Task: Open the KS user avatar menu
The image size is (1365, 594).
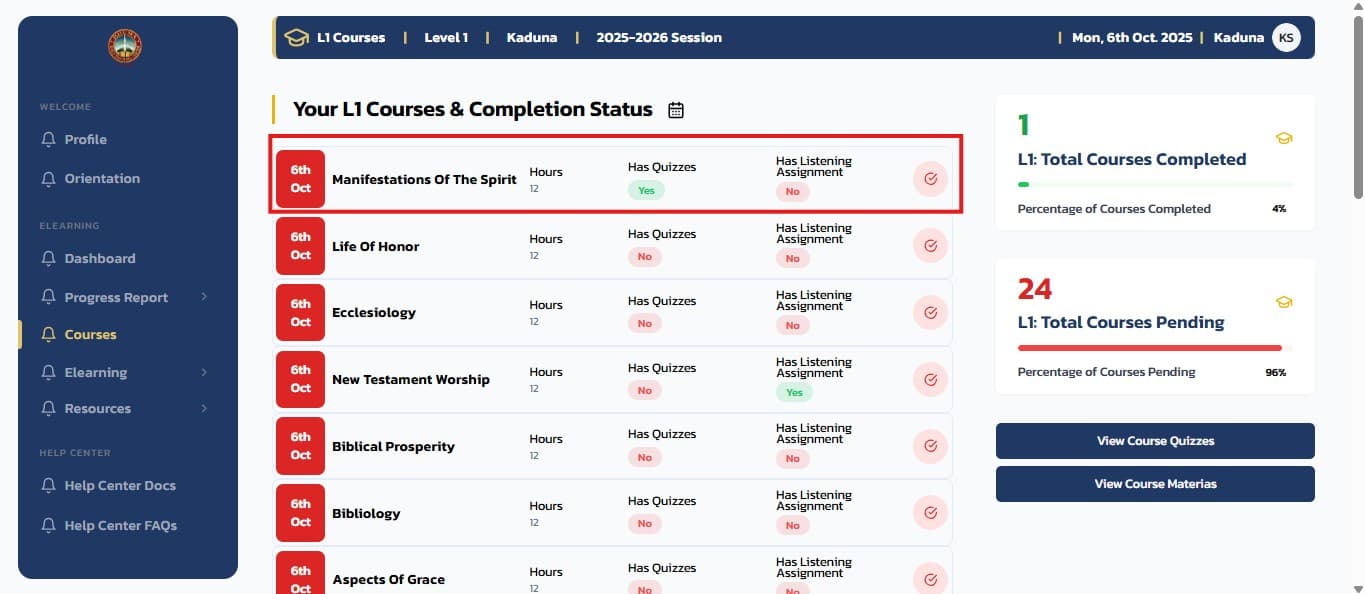Action: coord(1286,37)
